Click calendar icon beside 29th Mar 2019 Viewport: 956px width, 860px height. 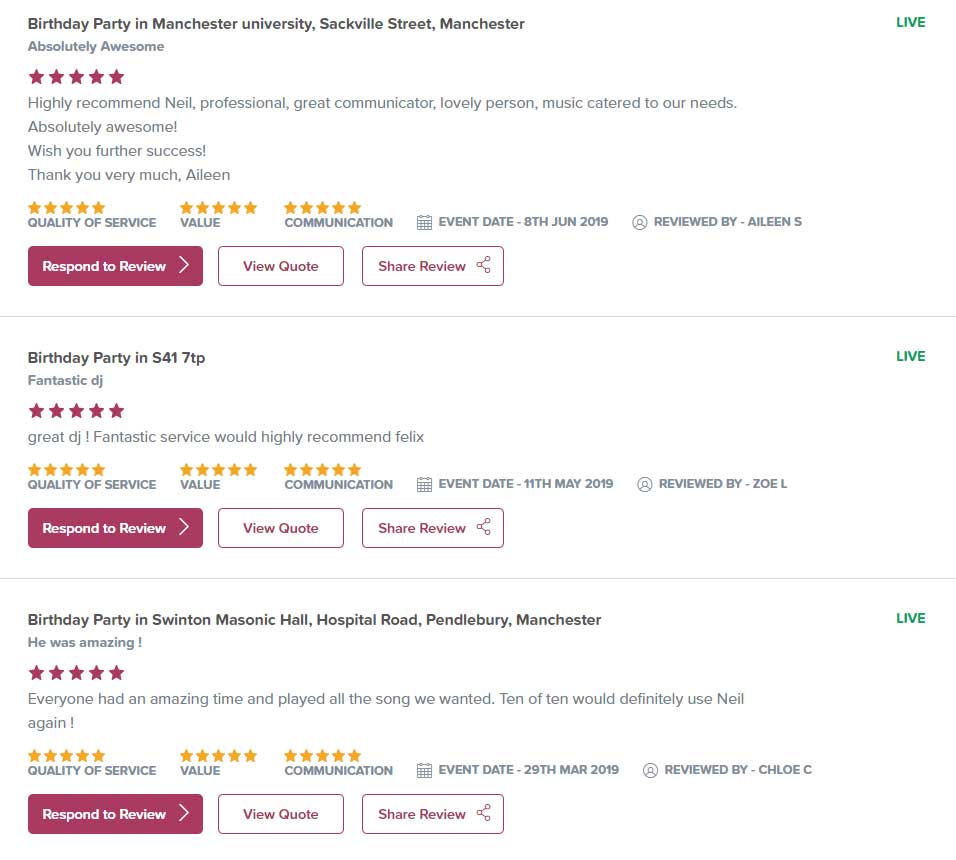pos(424,770)
